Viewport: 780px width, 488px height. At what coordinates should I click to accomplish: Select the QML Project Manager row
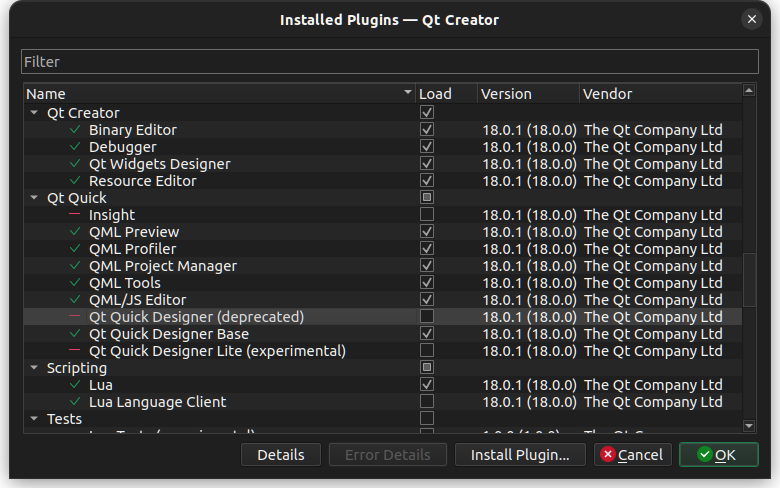[383, 266]
